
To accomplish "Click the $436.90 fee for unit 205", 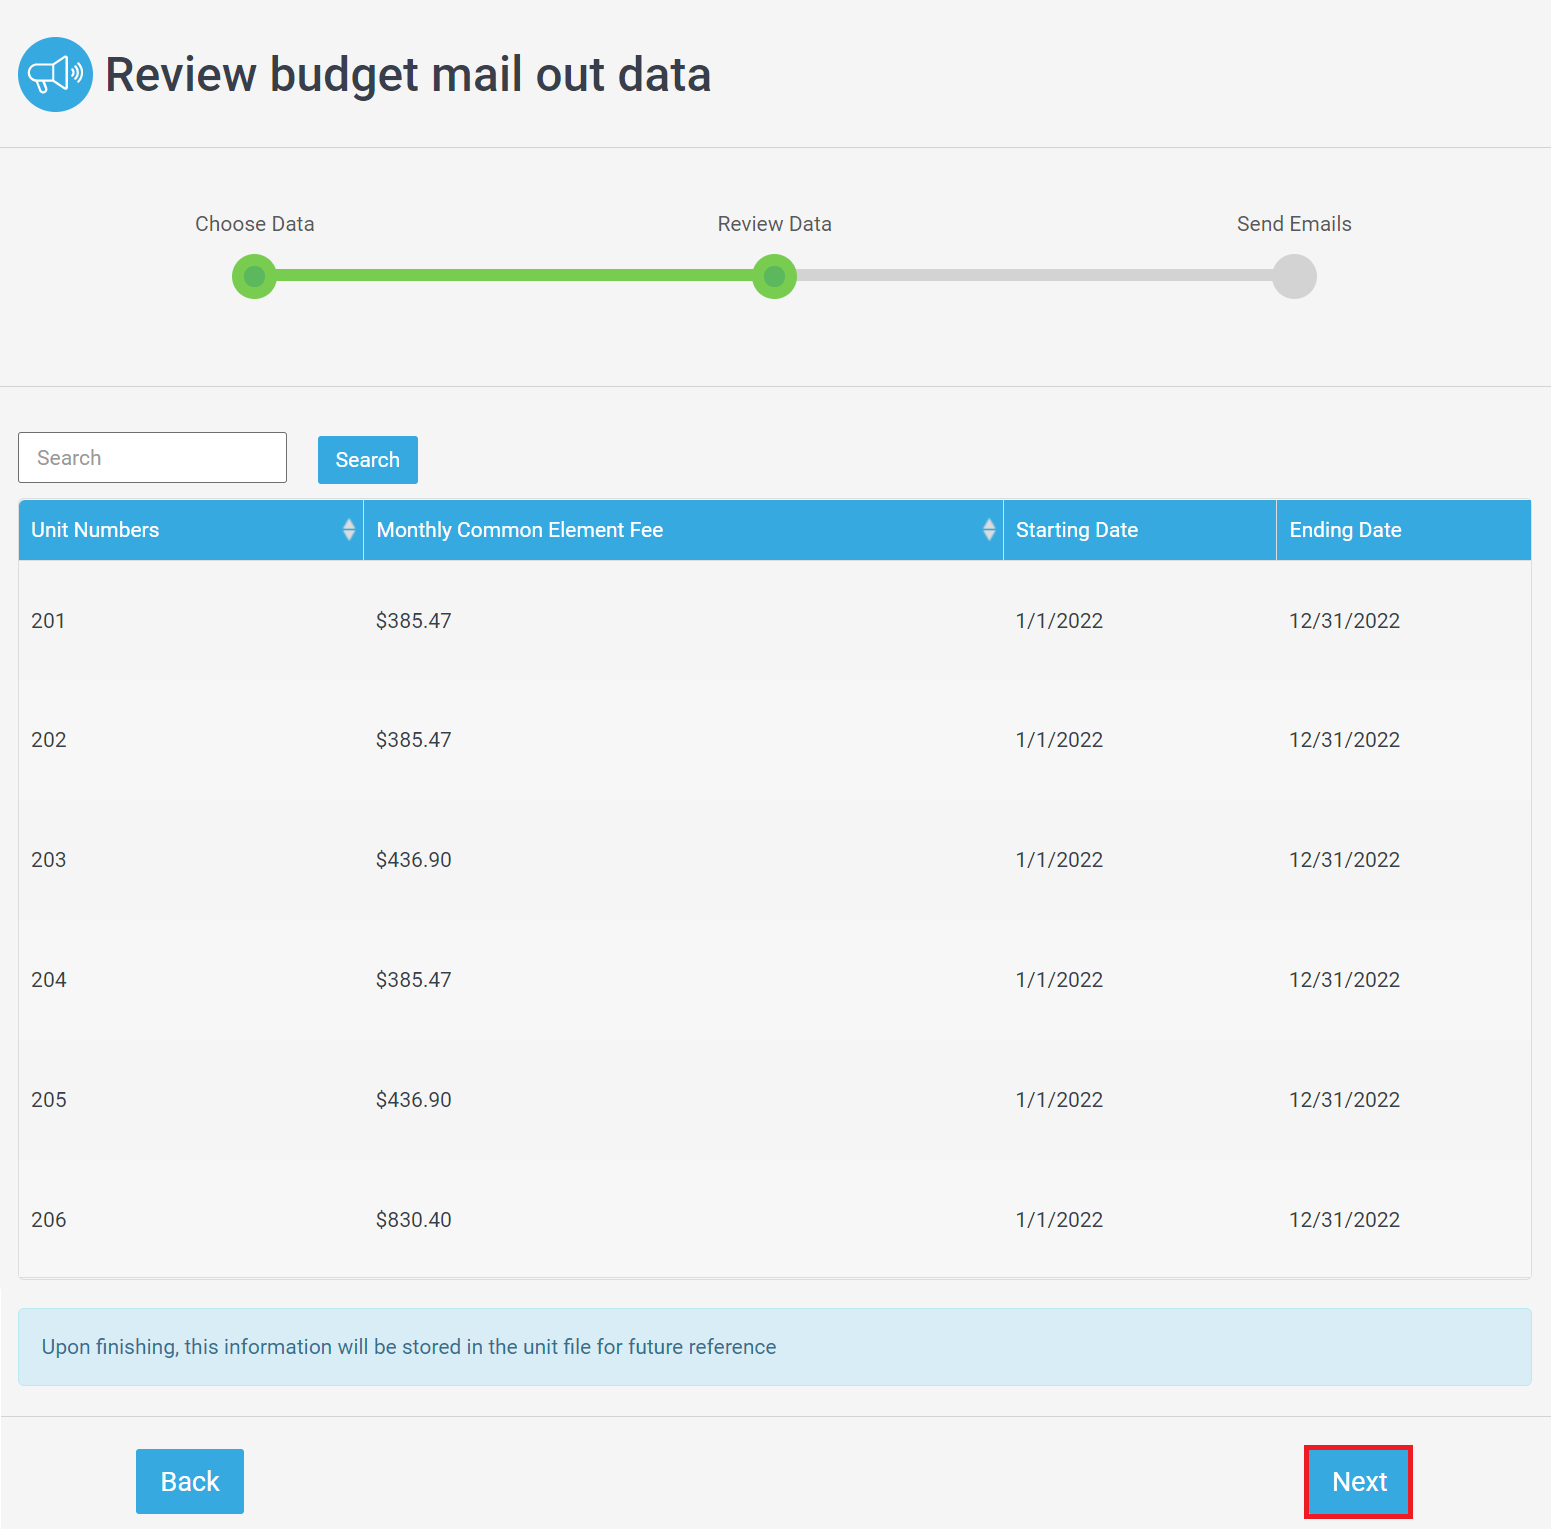I will [x=414, y=1100].
